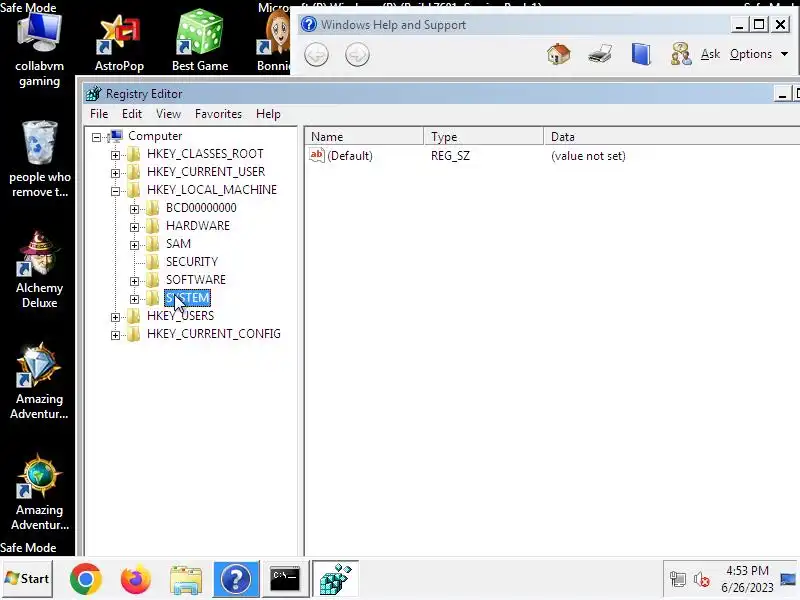Open Firefox from the taskbar
Viewport: 800px width, 600px height.
pyautogui.click(x=136, y=579)
